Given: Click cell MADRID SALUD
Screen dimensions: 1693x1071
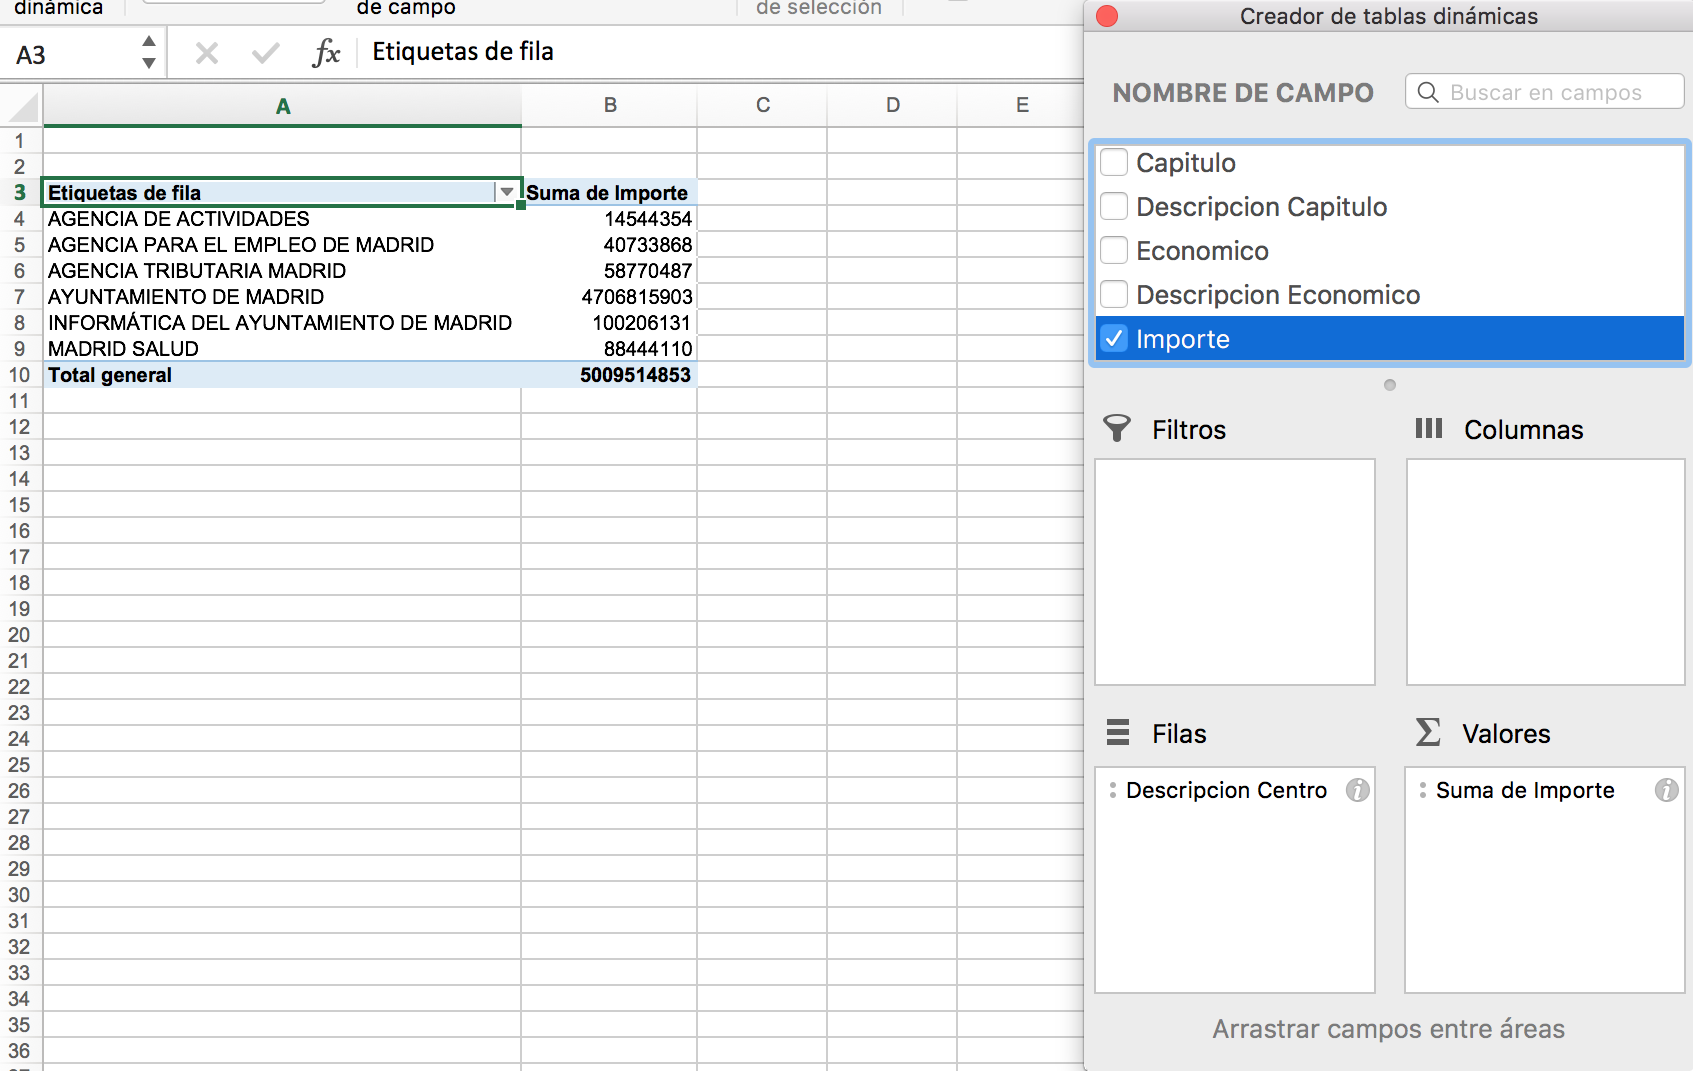Looking at the screenshot, I should 282,348.
